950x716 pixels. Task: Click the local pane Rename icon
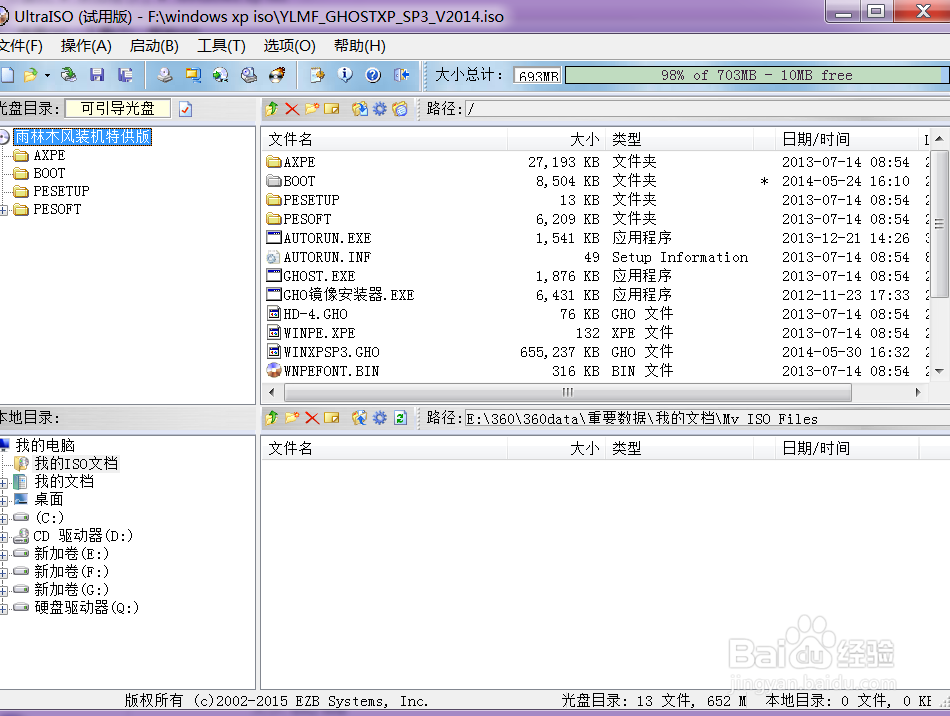click(332, 418)
